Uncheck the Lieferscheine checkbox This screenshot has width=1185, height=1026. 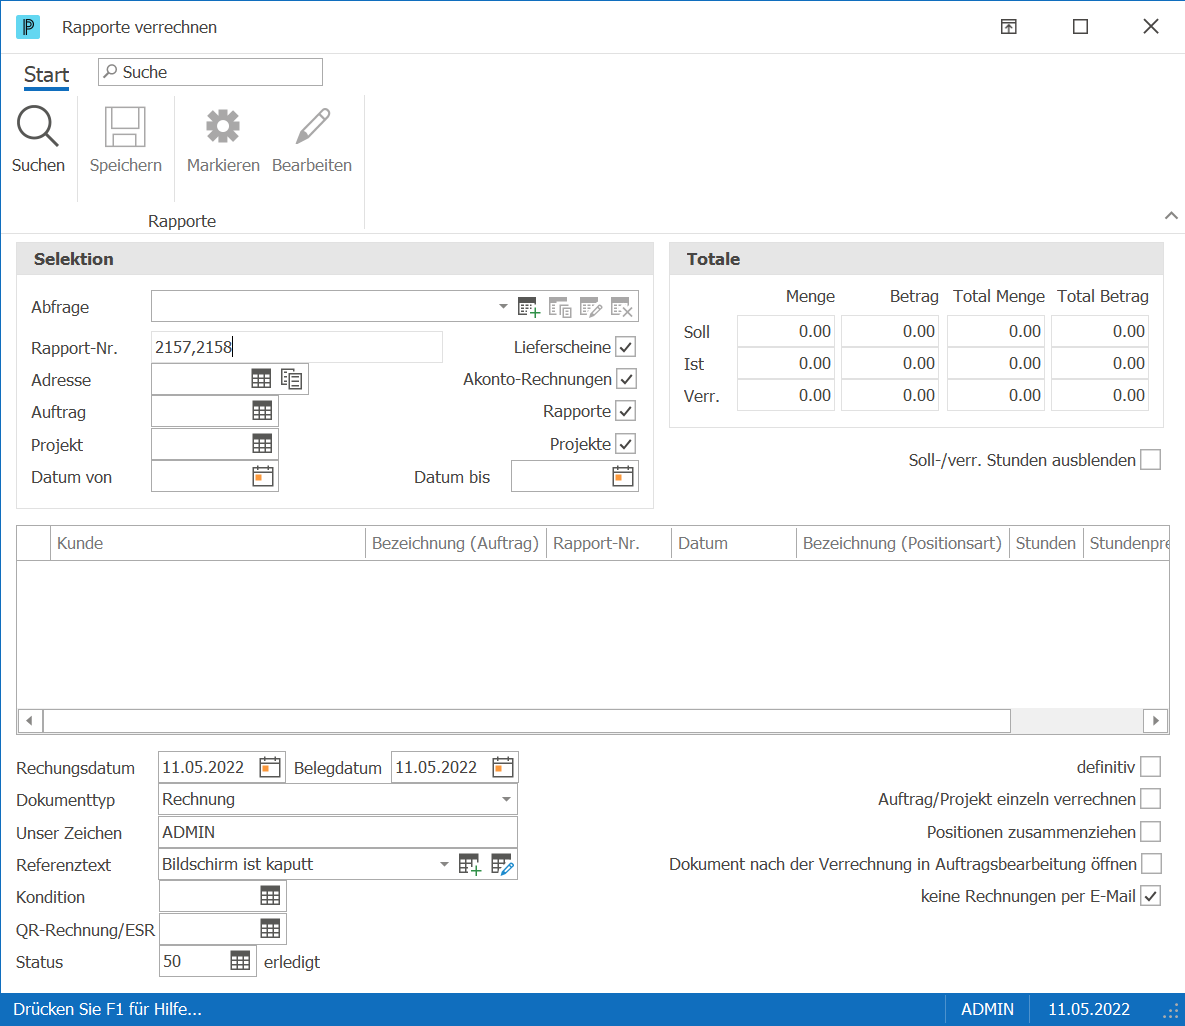tap(626, 347)
